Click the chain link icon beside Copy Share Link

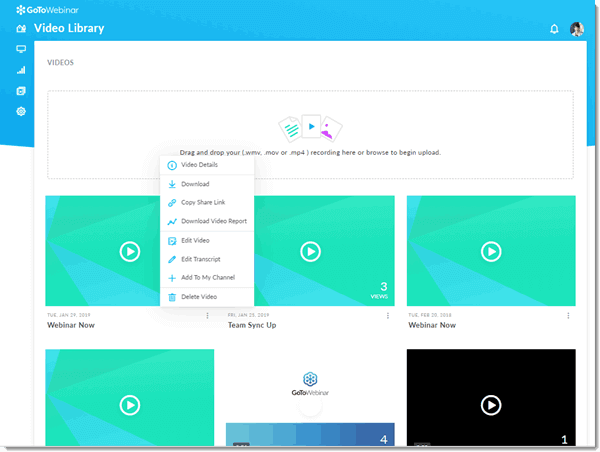172,203
